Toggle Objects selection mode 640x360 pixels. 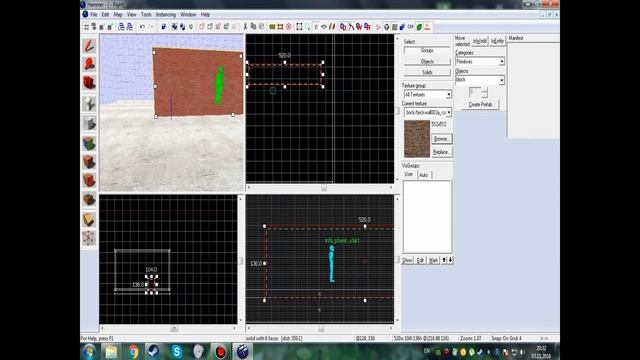[427, 61]
